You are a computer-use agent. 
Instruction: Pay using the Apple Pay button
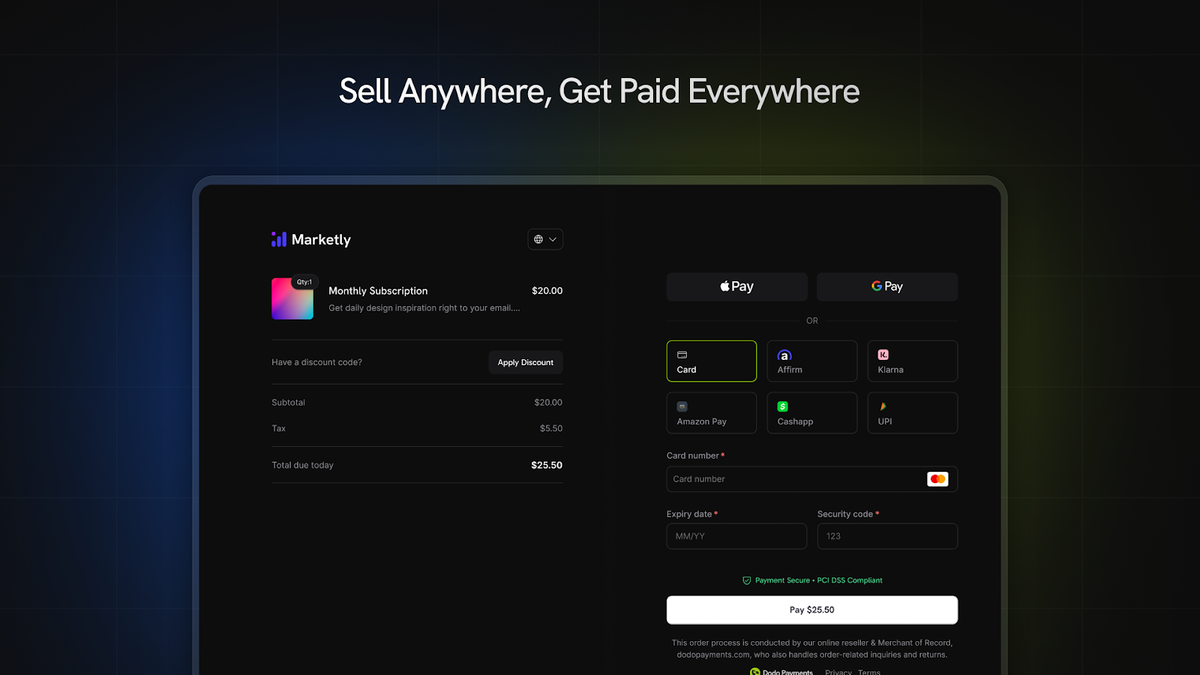coord(737,287)
